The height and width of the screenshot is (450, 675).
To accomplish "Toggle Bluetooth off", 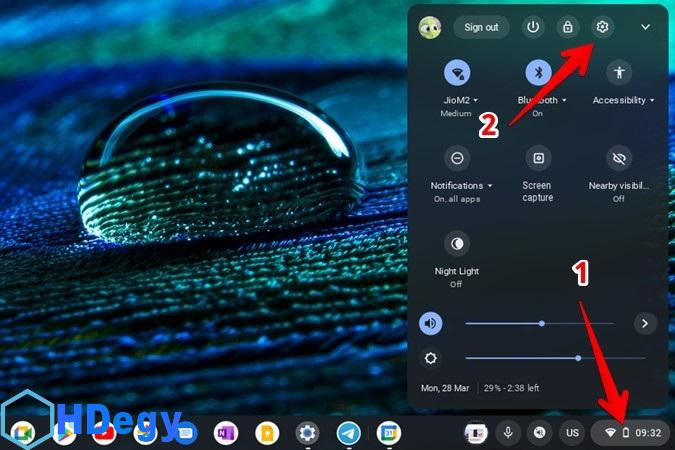I will (538, 73).
